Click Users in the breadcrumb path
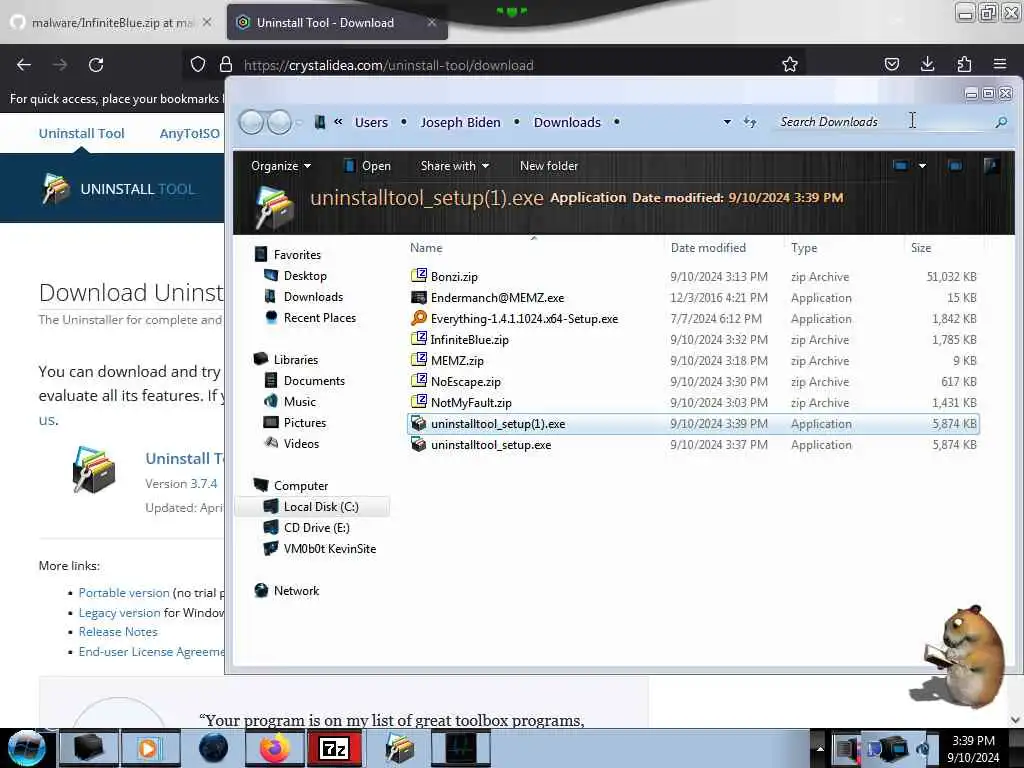 tap(371, 122)
